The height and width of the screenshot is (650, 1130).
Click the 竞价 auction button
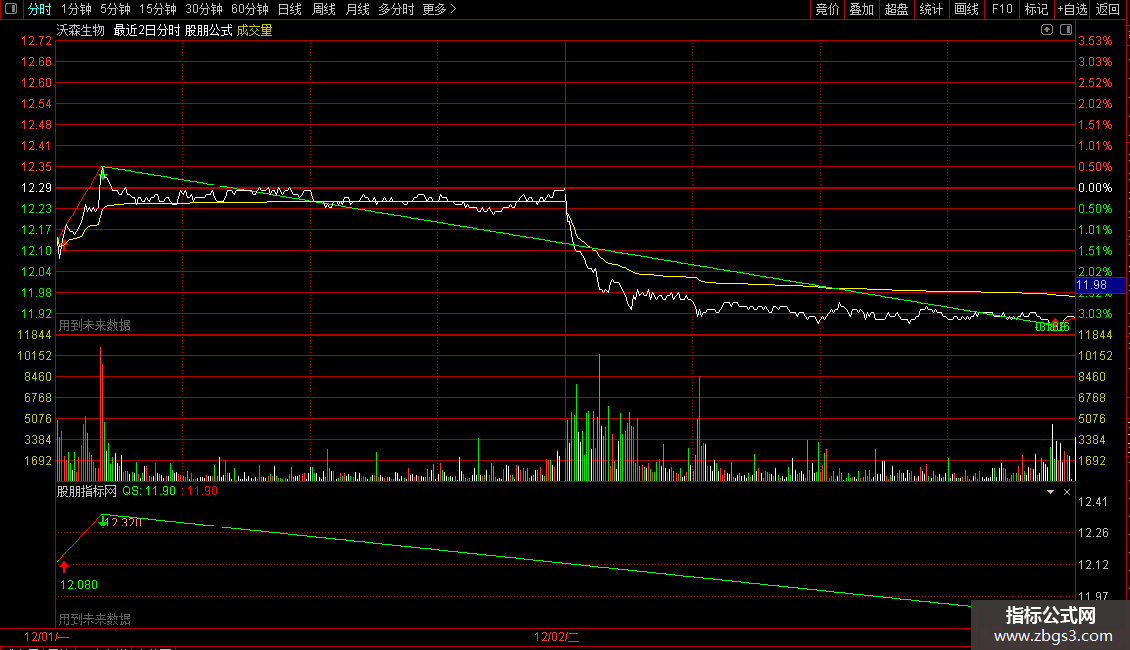[827, 9]
